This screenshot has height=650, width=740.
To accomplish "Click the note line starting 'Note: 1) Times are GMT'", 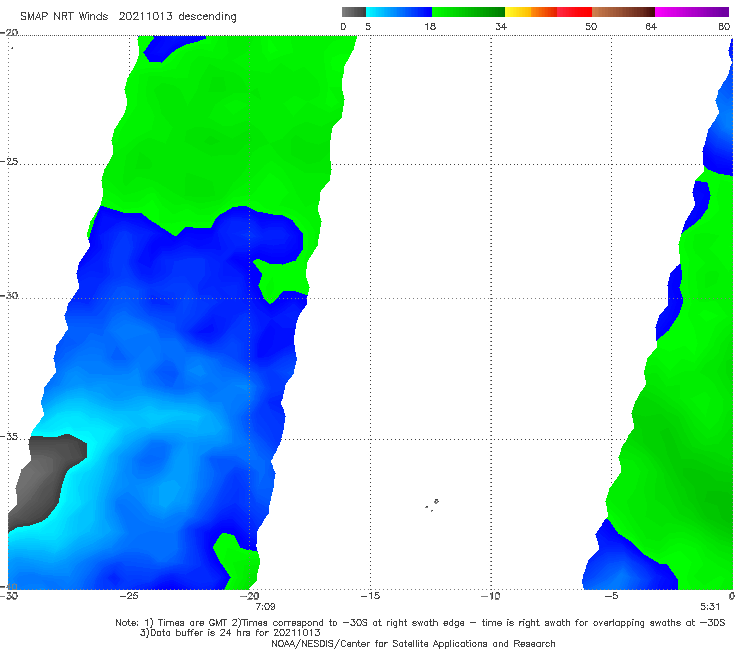I will (x=420, y=623).
